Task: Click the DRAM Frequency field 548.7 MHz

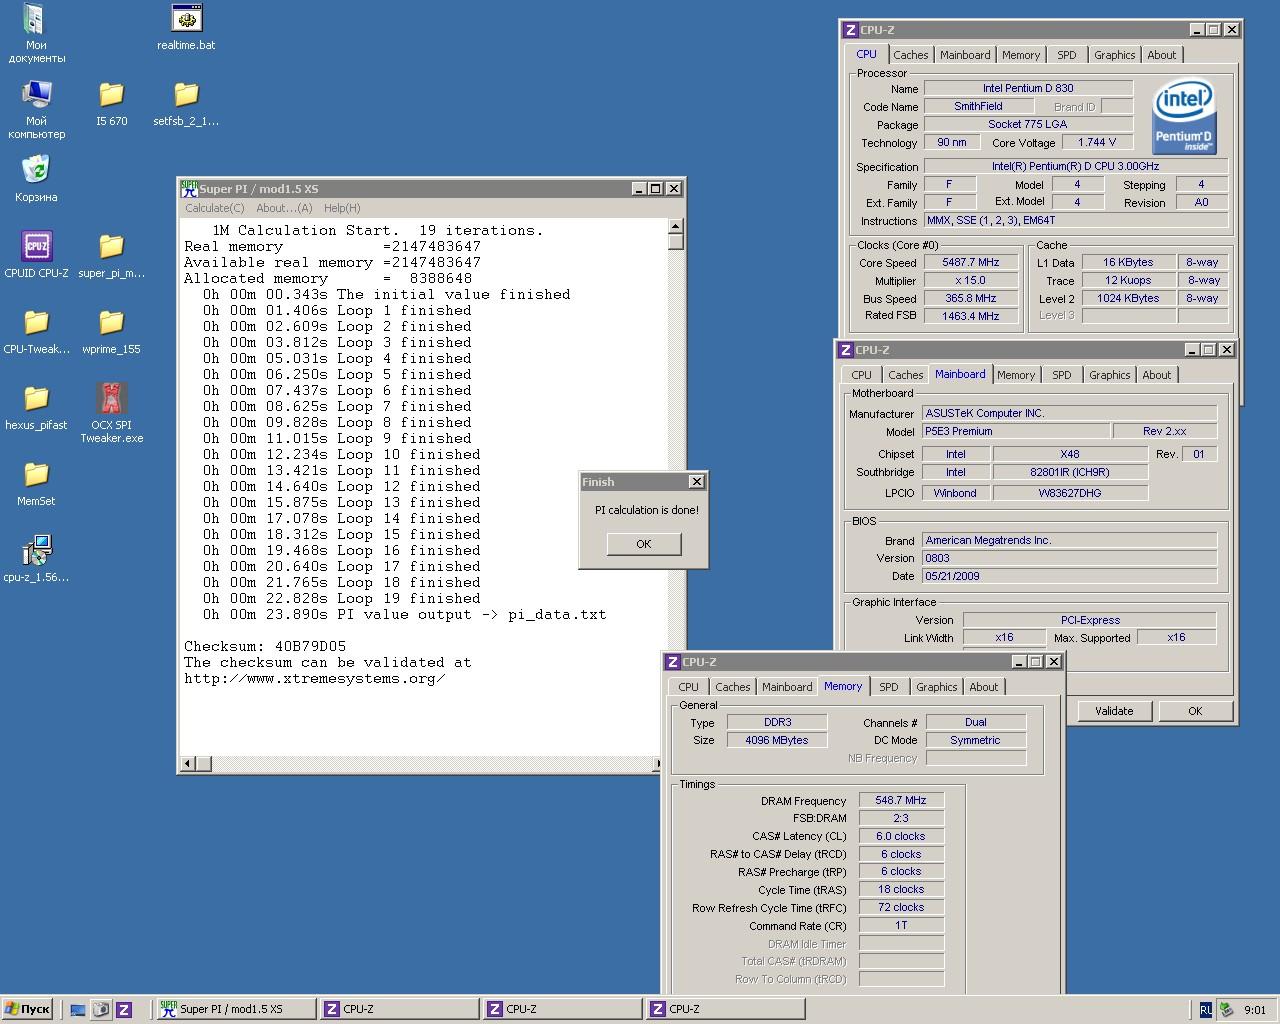Action: coord(901,800)
